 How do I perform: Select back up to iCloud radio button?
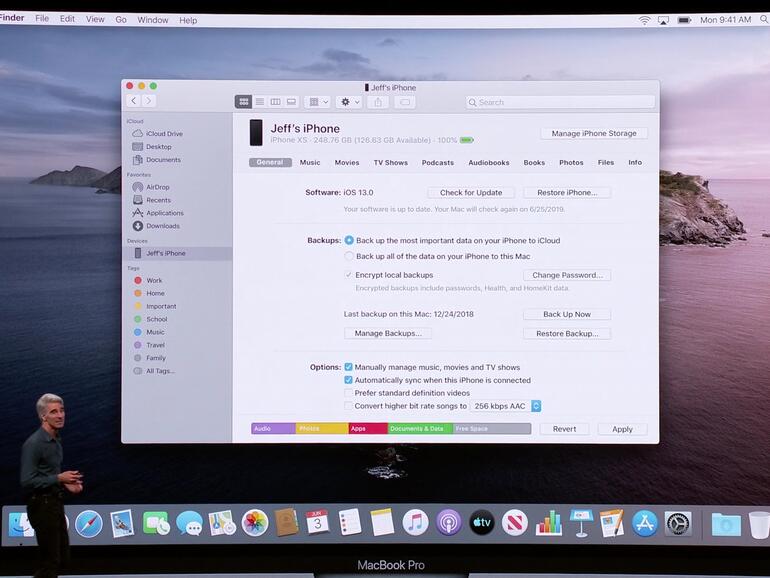point(349,240)
